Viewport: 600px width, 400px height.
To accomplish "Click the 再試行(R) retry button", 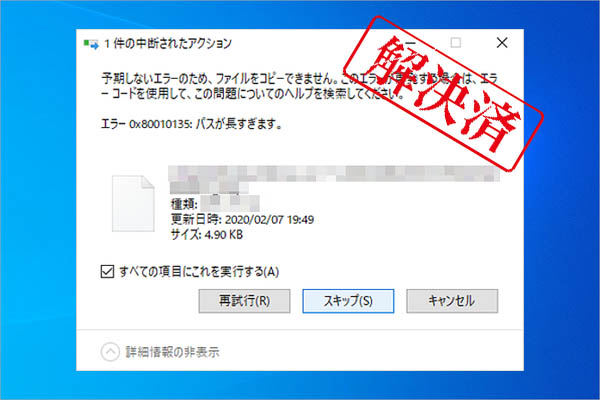I will tap(244, 301).
